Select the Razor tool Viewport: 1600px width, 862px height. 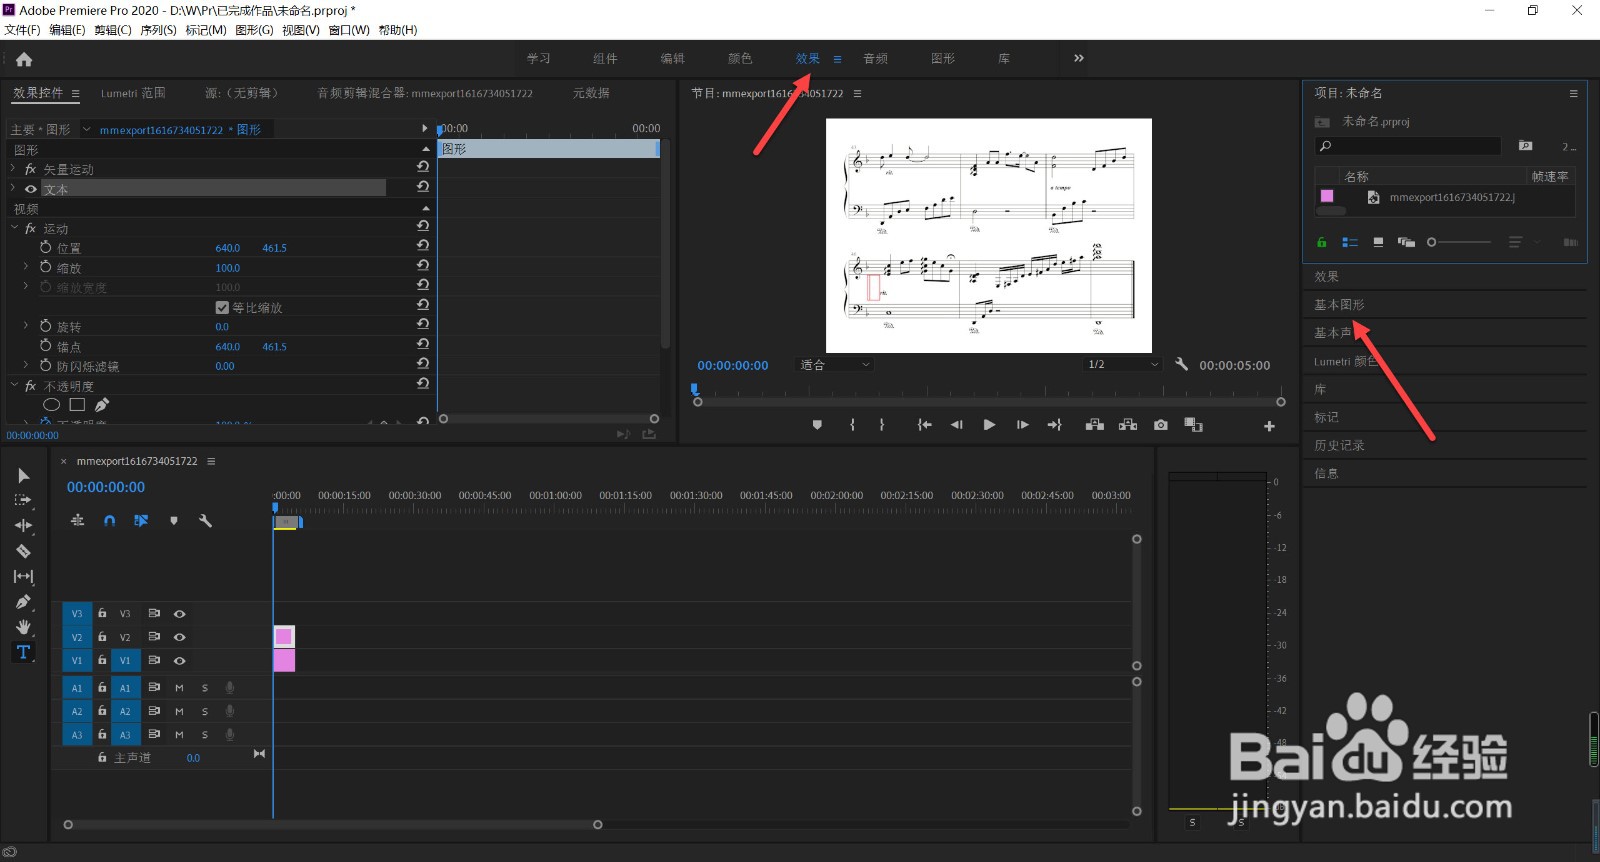click(23, 551)
